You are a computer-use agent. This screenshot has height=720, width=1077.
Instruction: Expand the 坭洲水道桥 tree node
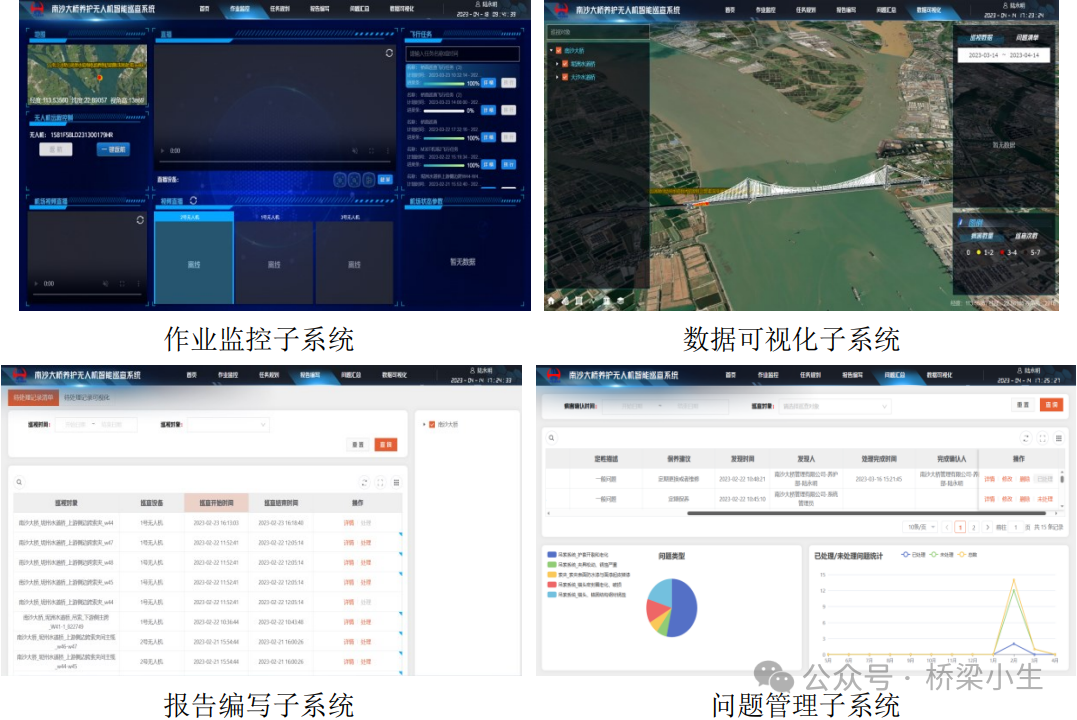[557, 64]
